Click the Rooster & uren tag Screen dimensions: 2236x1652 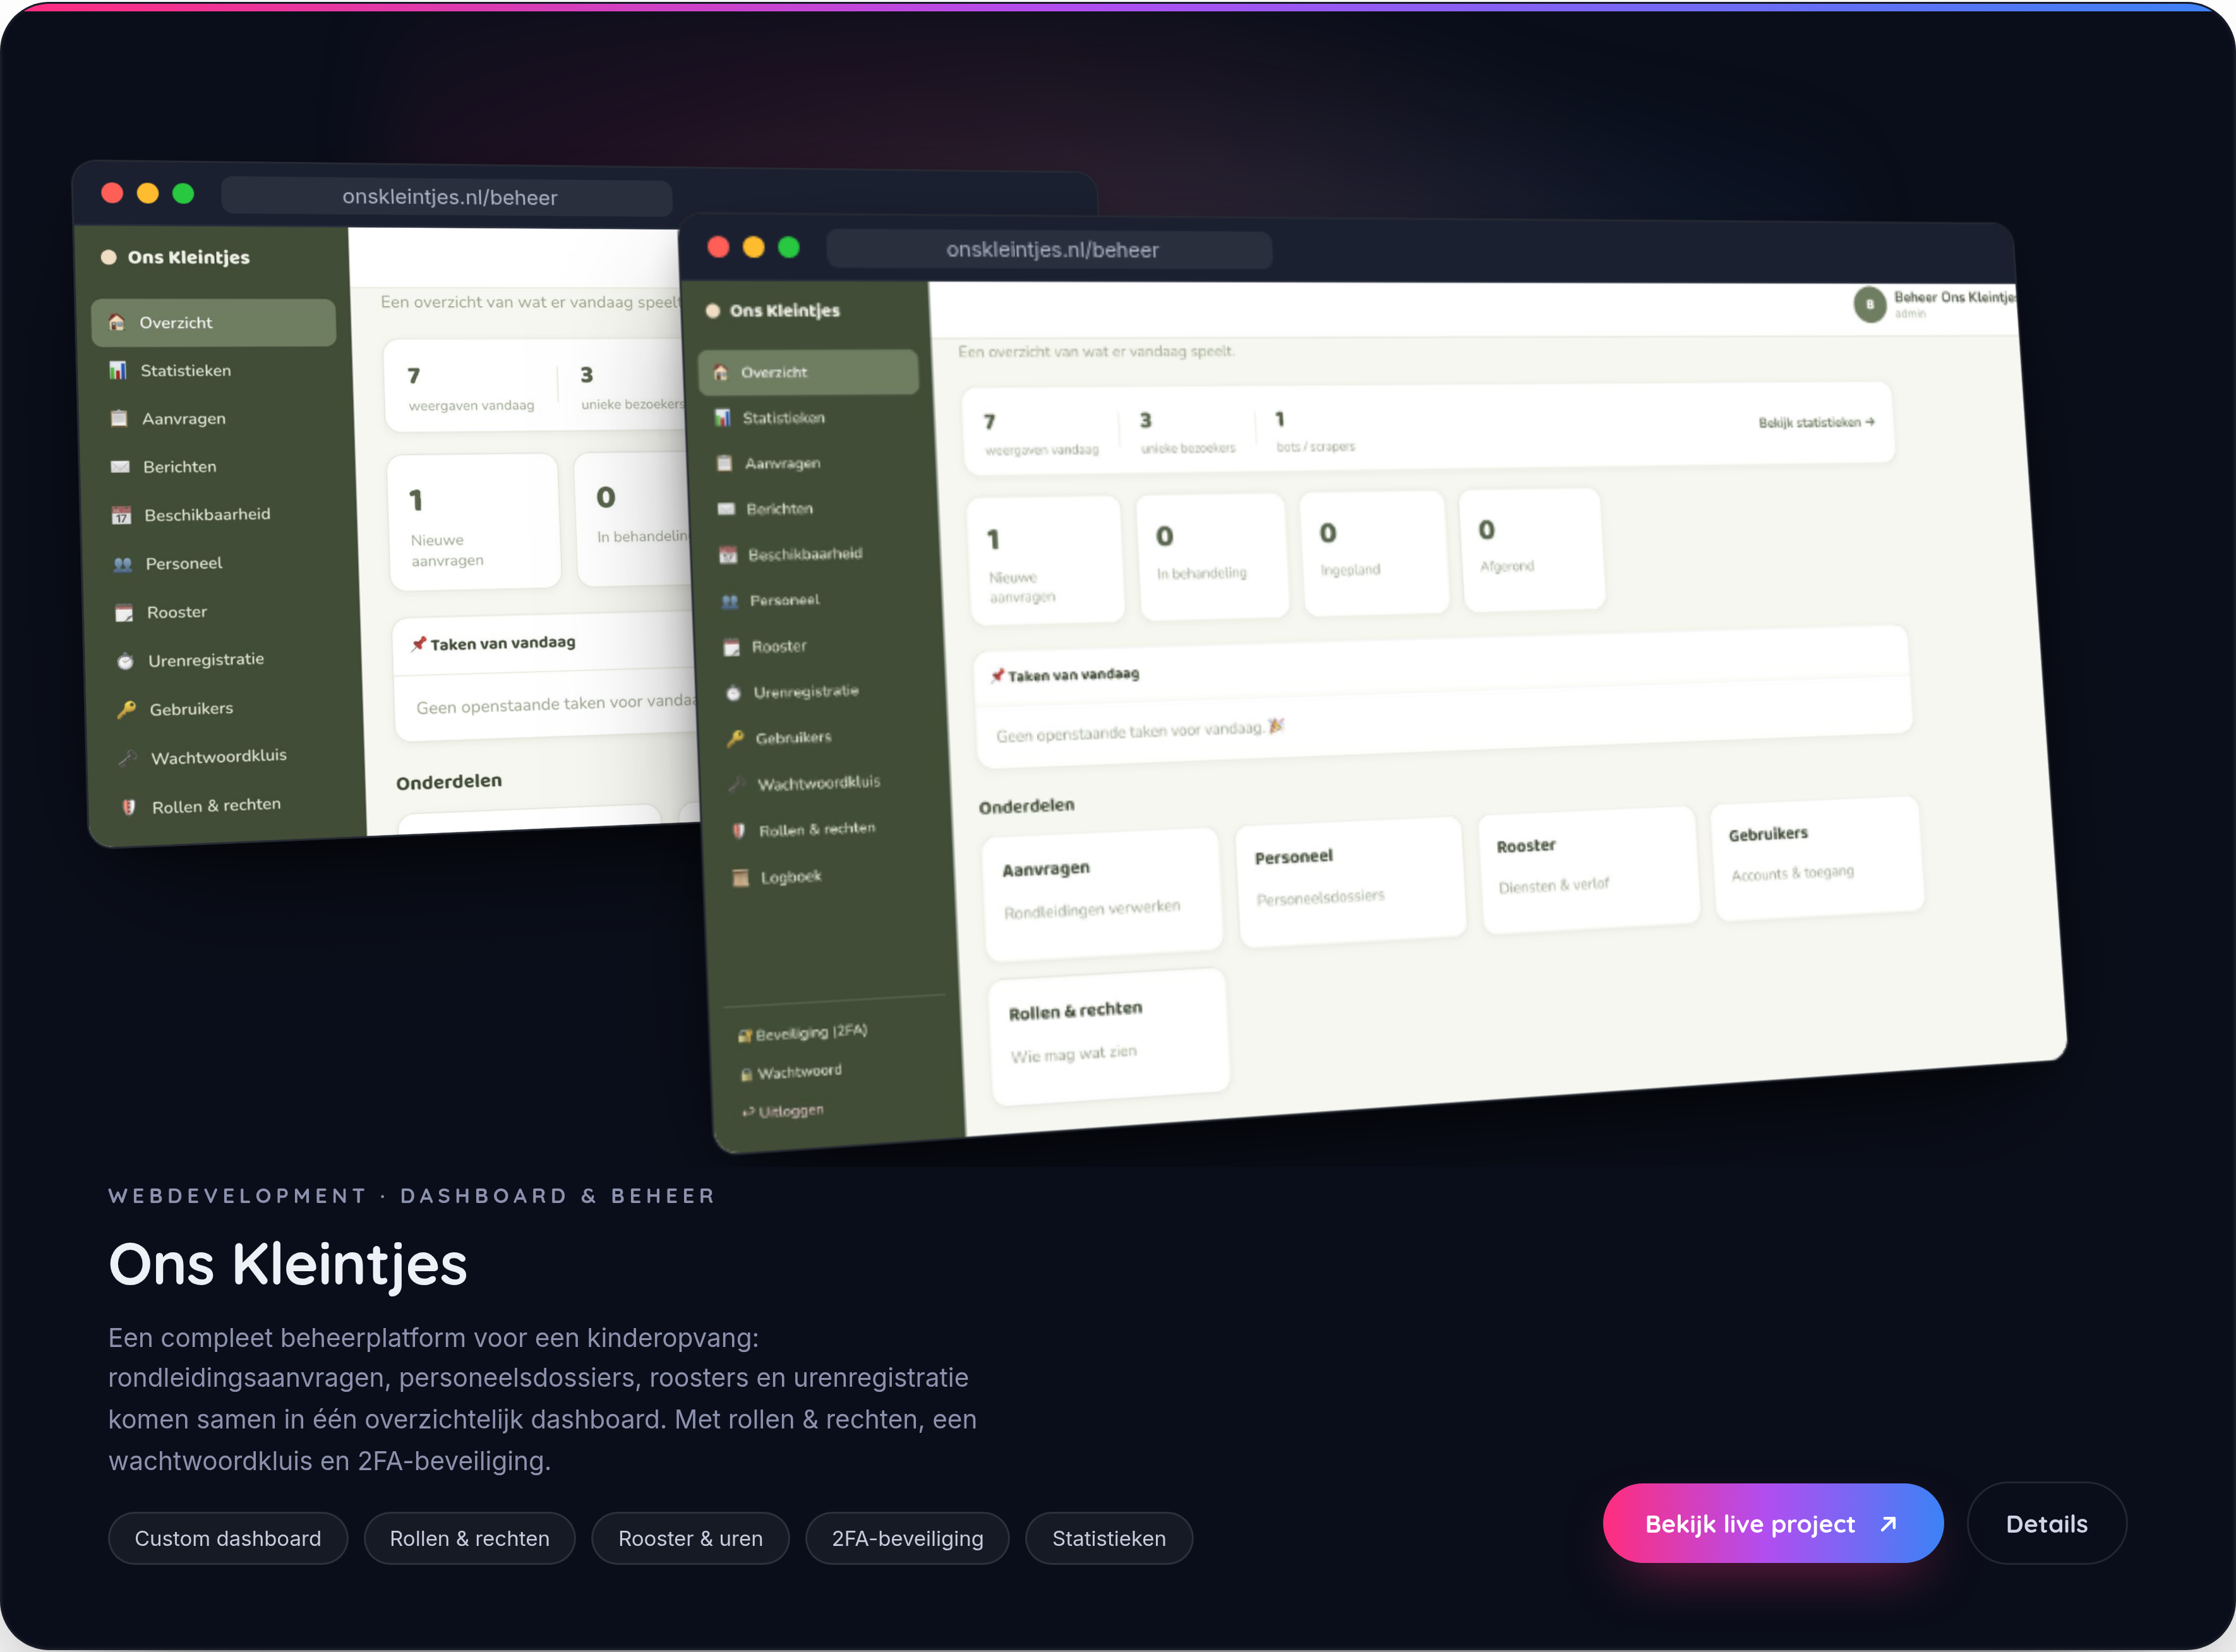pyautogui.click(x=690, y=1538)
